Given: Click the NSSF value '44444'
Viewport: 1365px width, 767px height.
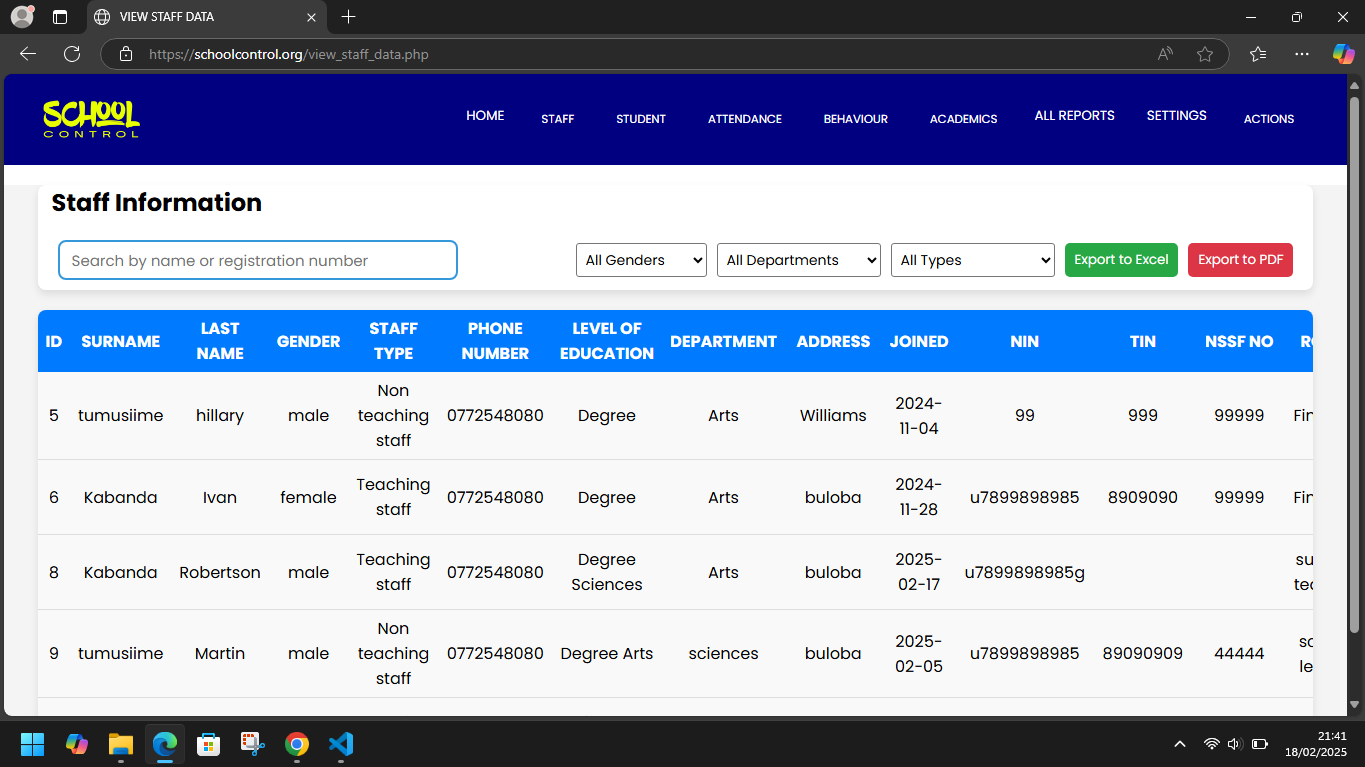Looking at the screenshot, I should [x=1239, y=653].
